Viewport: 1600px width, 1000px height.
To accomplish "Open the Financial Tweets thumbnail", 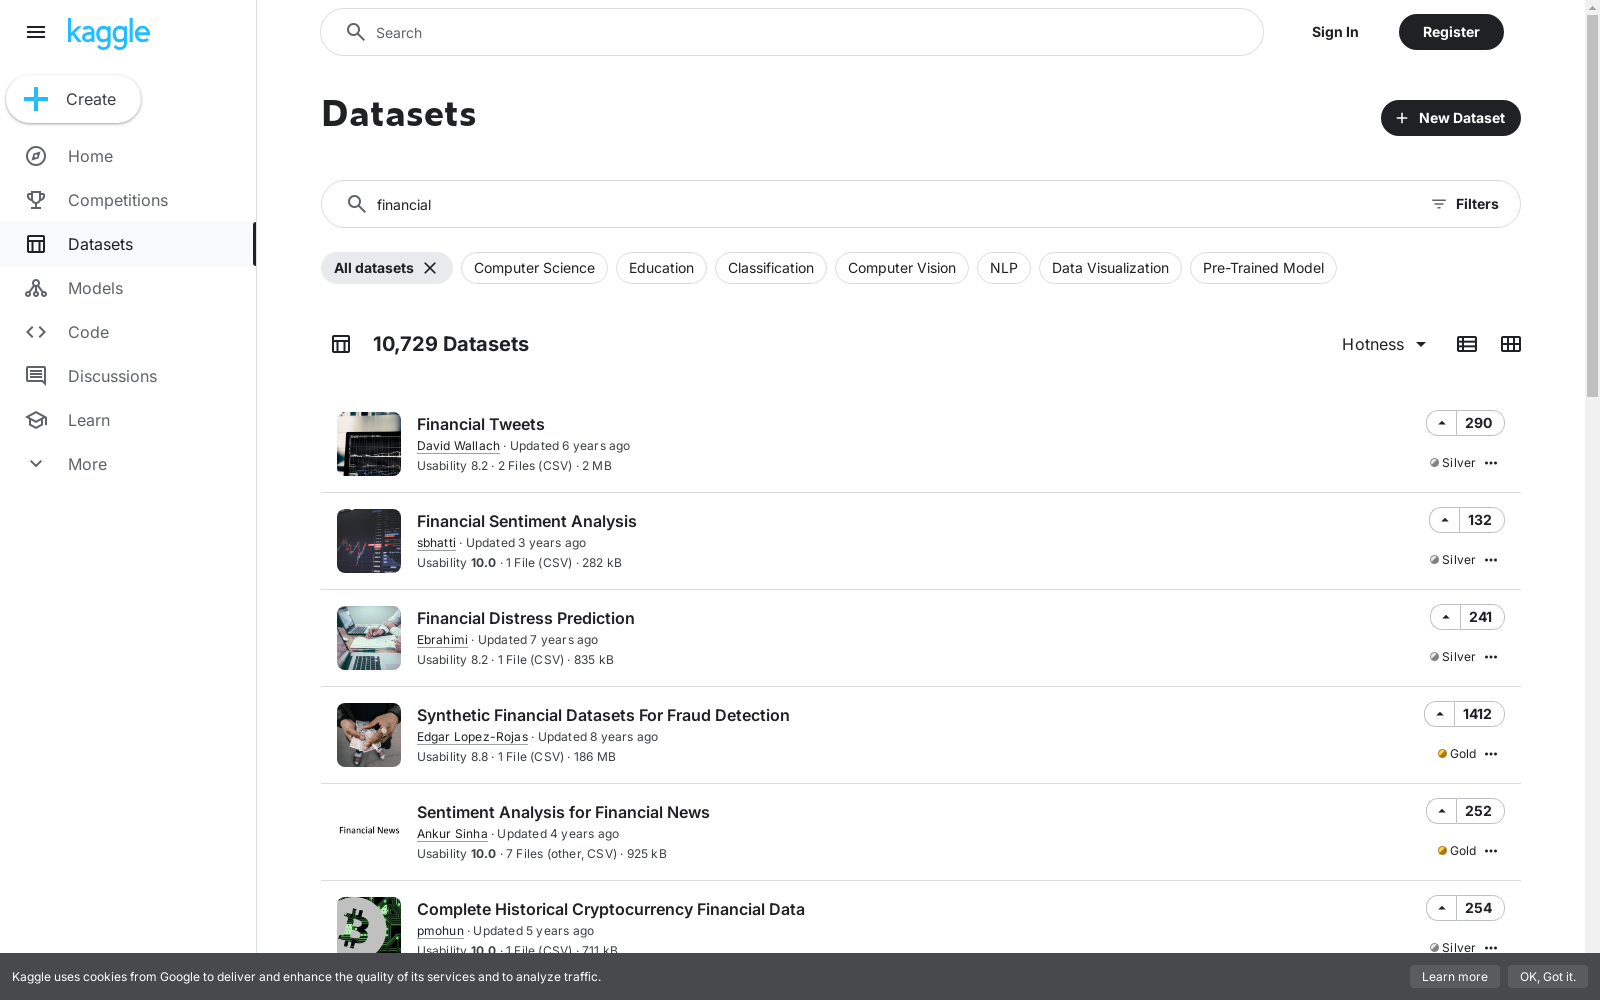I will [369, 444].
